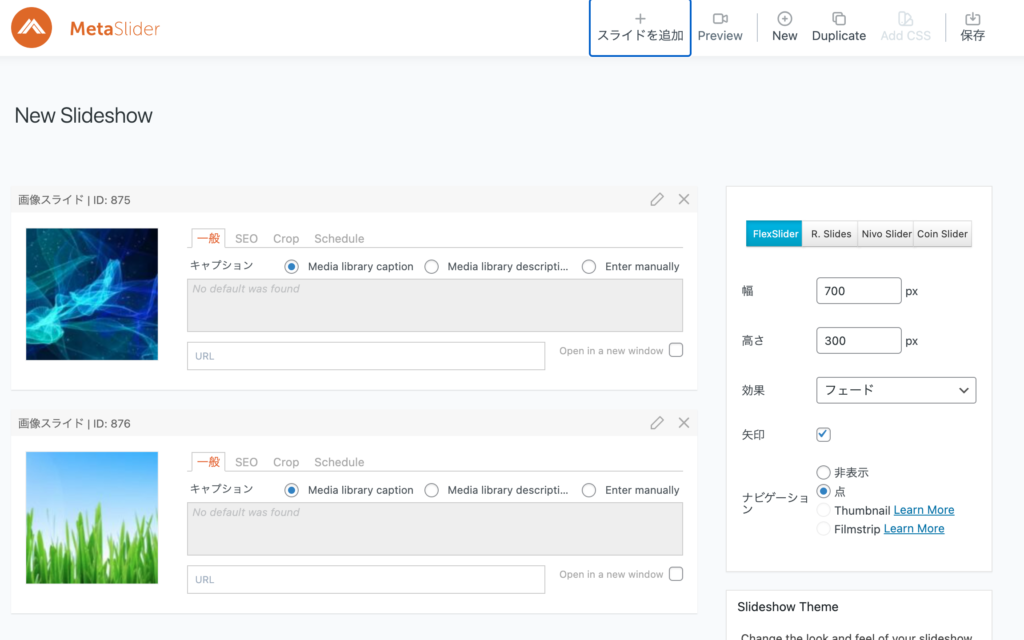
Task: Switch to SEO tab on slide 875
Action: point(246,239)
